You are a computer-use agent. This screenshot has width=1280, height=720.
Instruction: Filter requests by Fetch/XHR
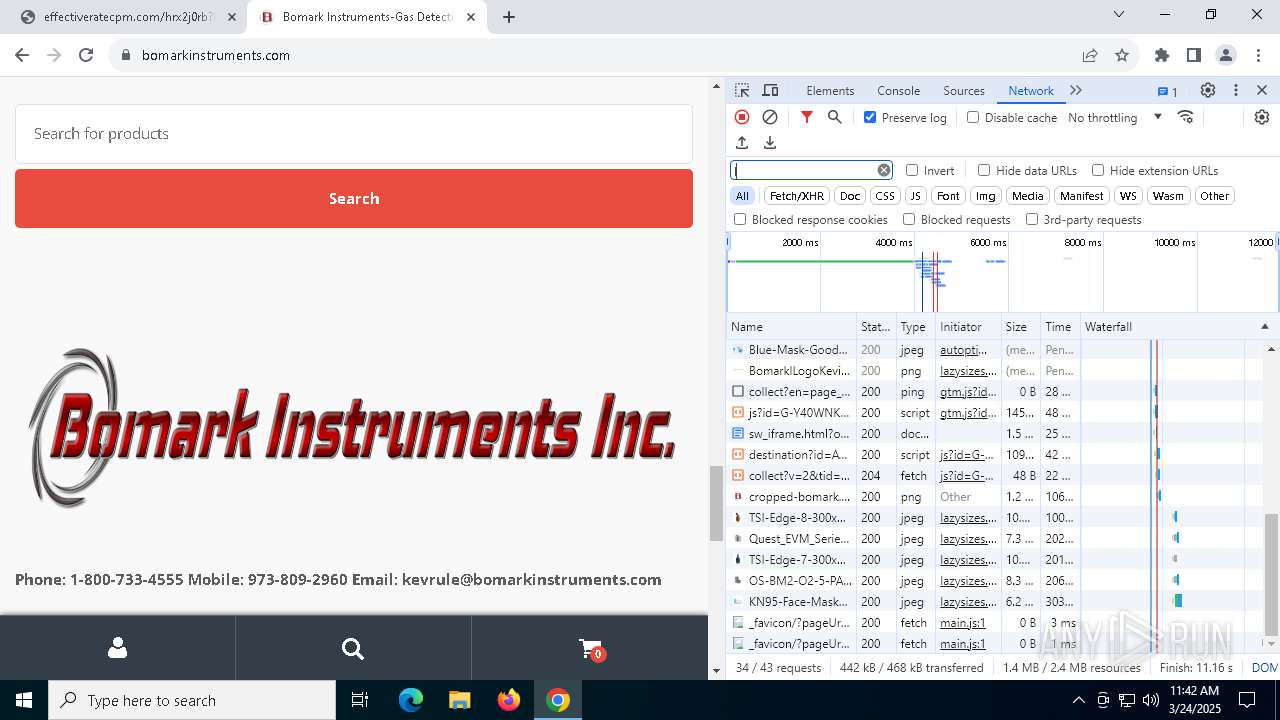click(797, 196)
